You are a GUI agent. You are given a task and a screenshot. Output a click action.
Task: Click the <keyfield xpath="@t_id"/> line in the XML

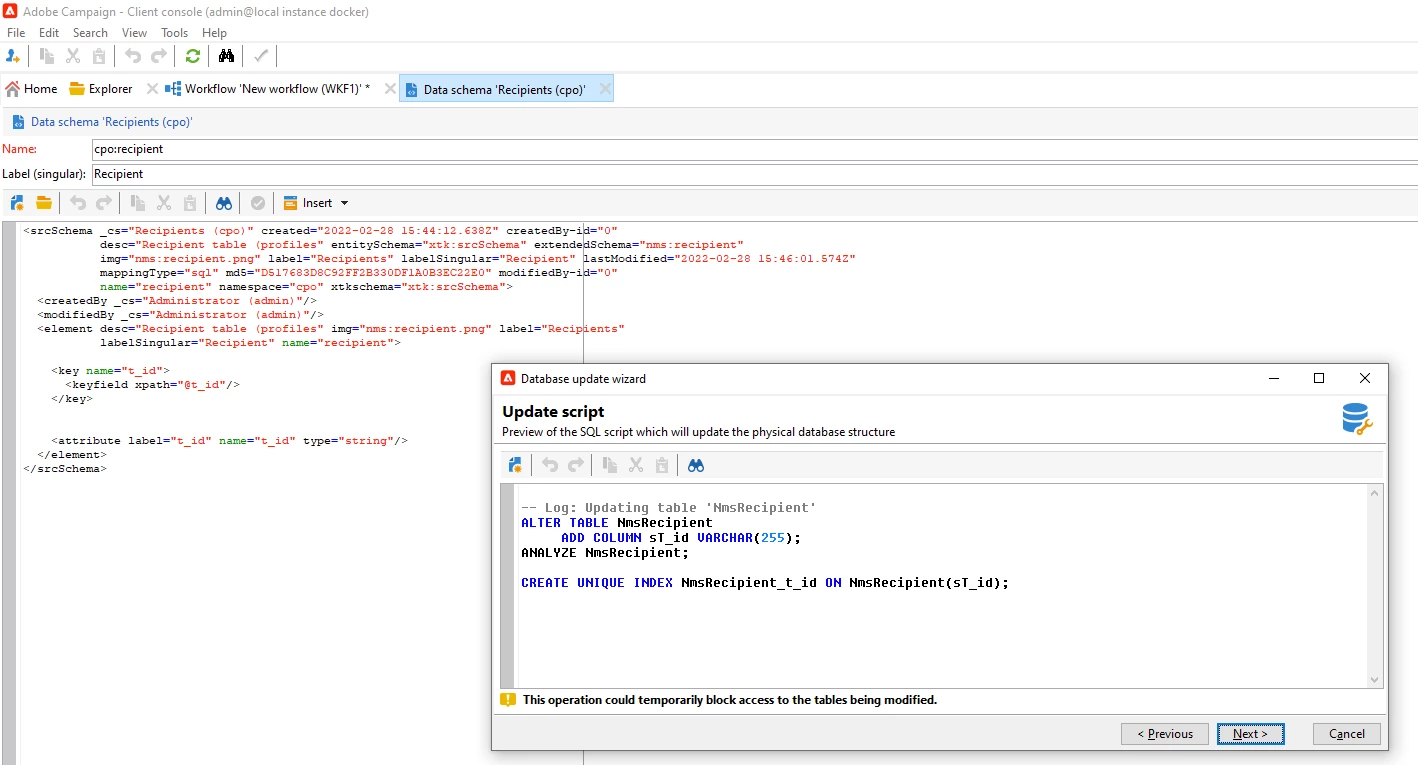[x=153, y=384]
